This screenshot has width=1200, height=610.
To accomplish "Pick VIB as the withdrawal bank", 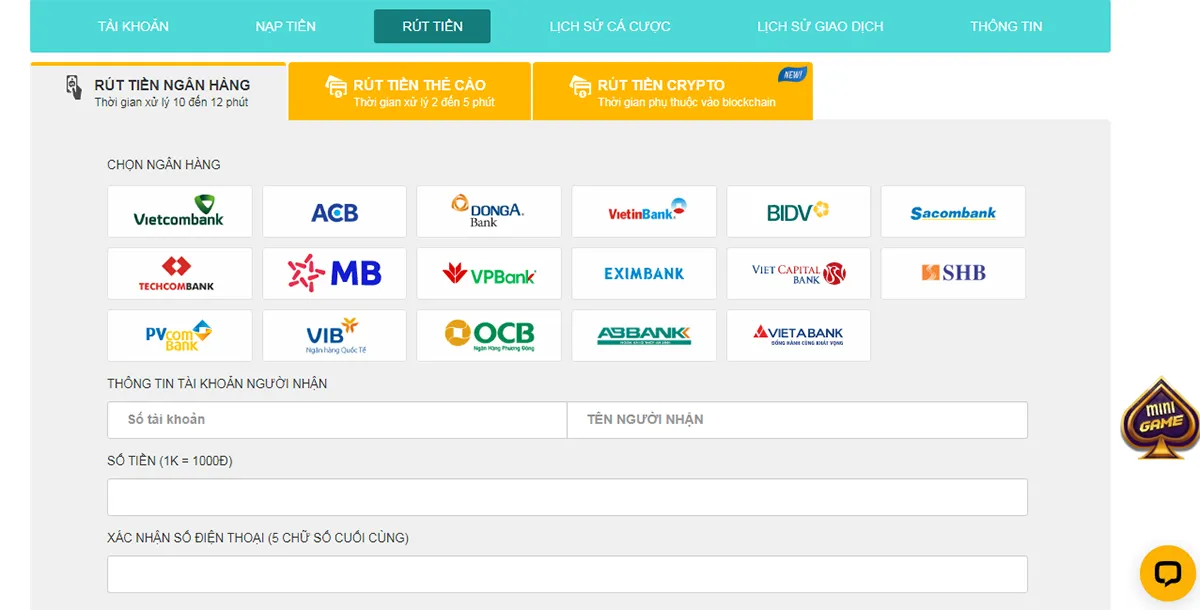I will click(335, 336).
